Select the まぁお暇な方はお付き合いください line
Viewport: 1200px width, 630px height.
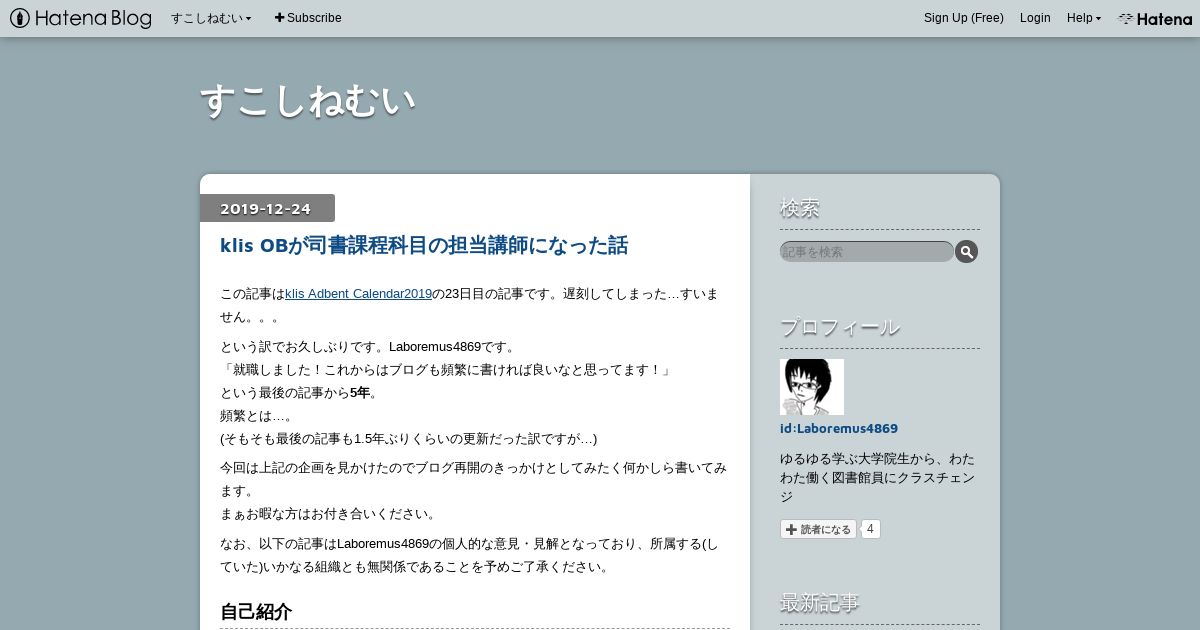[x=329, y=514]
